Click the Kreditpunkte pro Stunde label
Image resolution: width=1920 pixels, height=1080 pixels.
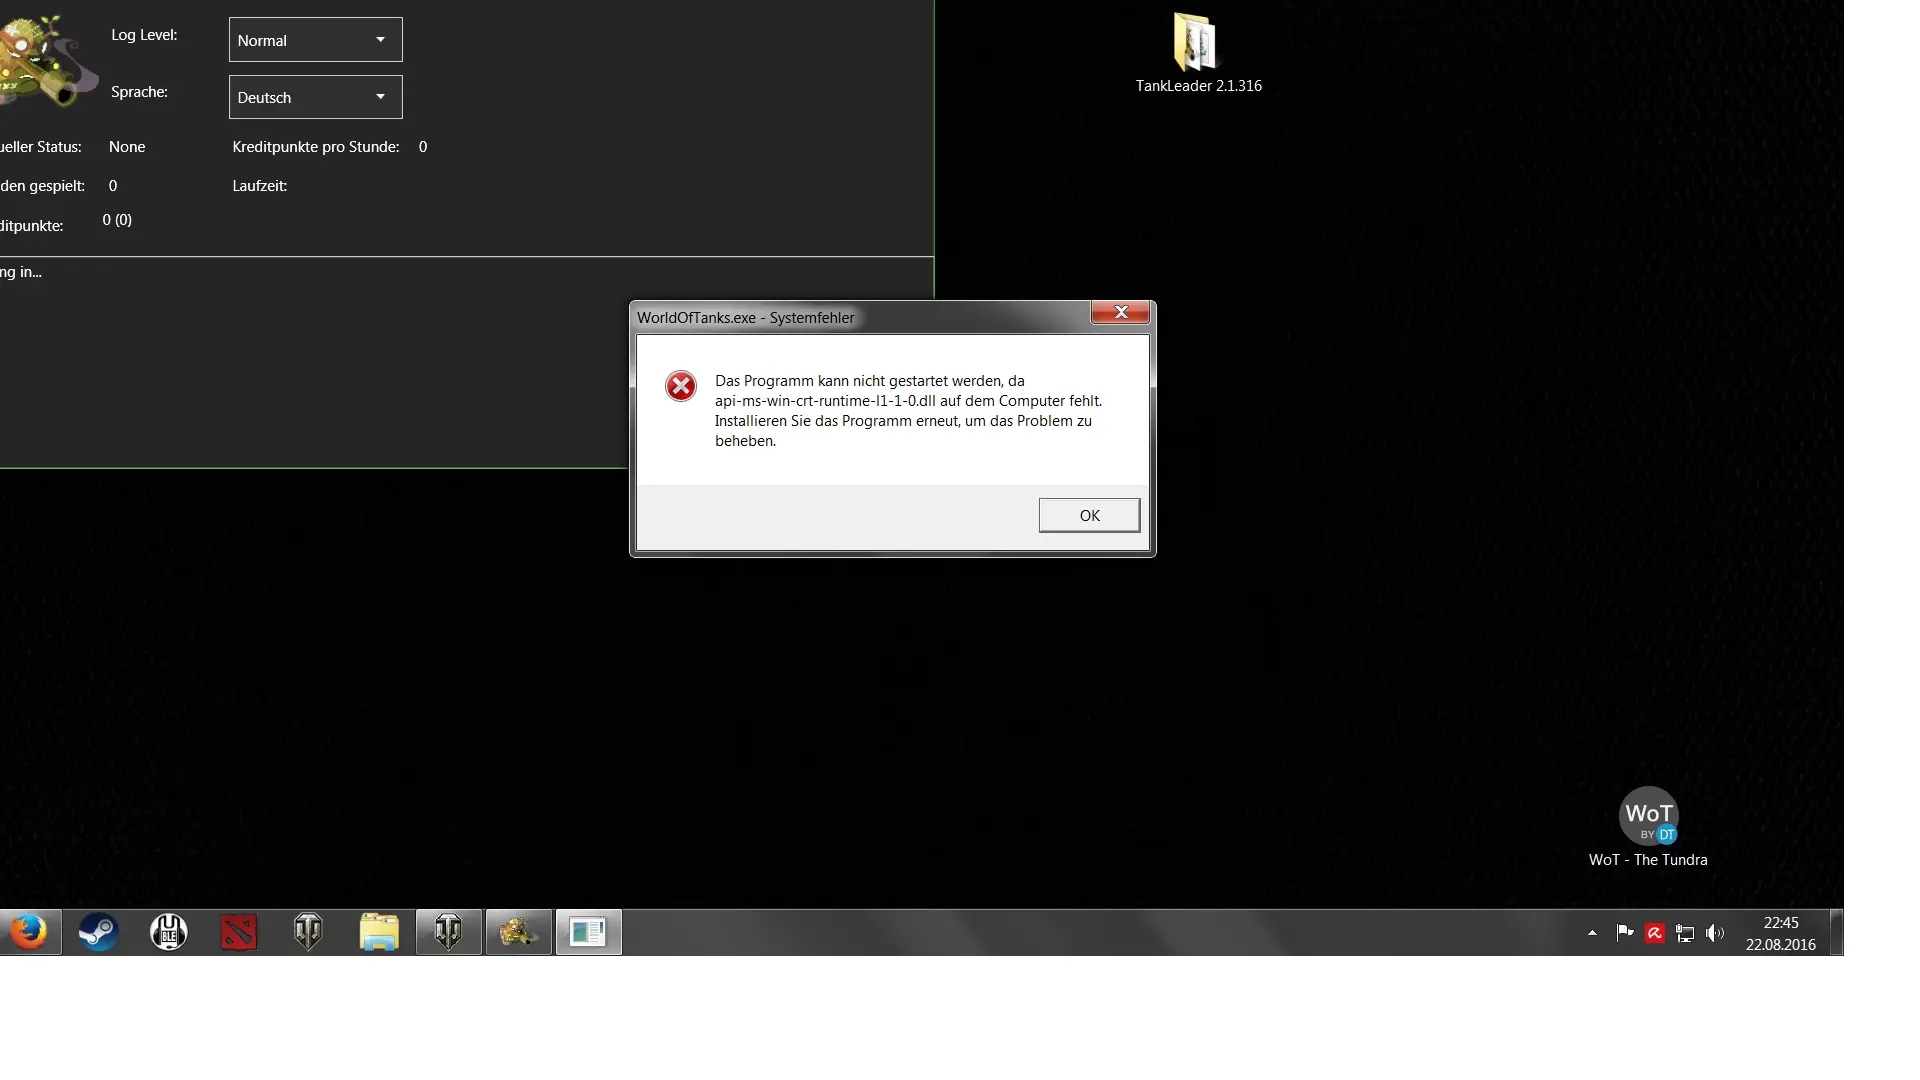[x=316, y=147]
